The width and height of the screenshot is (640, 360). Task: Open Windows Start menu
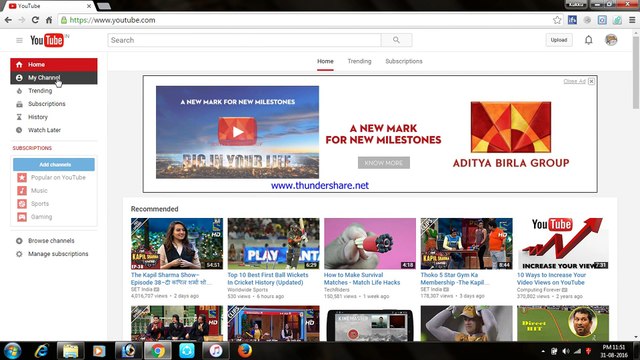pos(12,351)
